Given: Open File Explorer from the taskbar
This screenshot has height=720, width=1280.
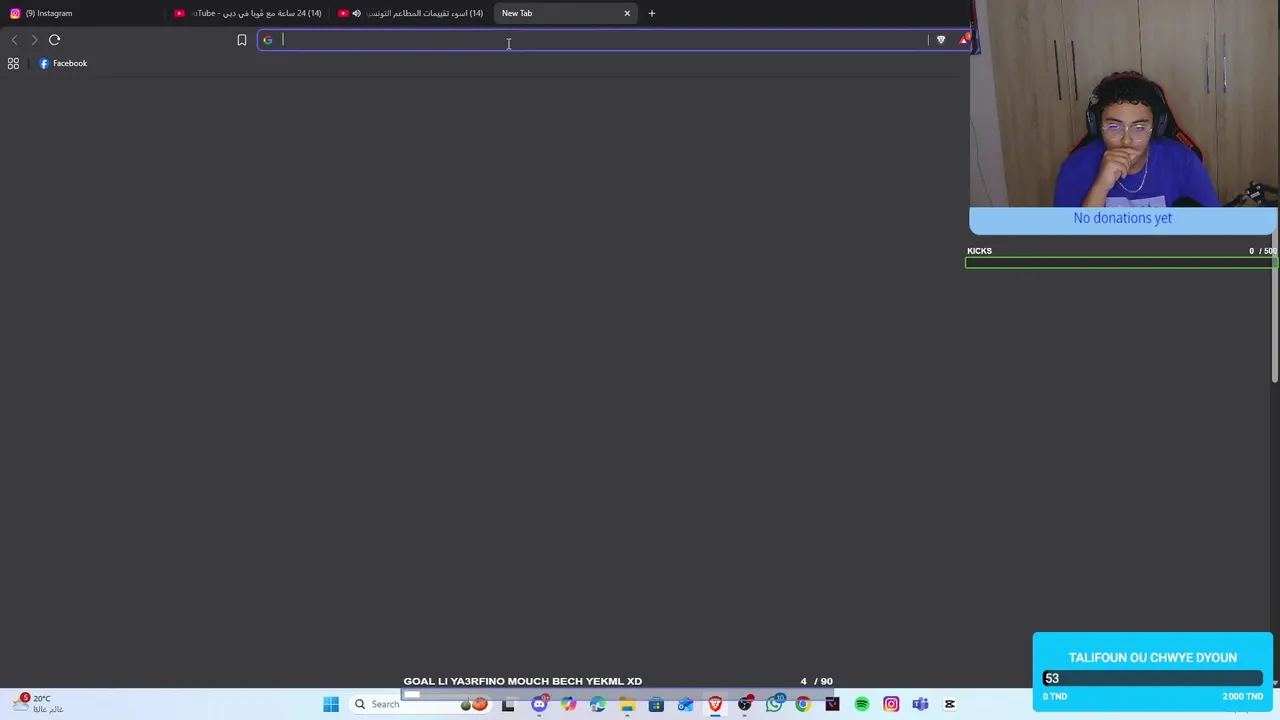Looking at the screenshot, I should point(626,704).
